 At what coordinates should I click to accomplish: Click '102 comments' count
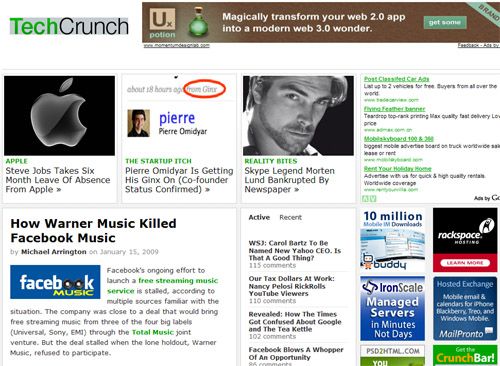272,337
